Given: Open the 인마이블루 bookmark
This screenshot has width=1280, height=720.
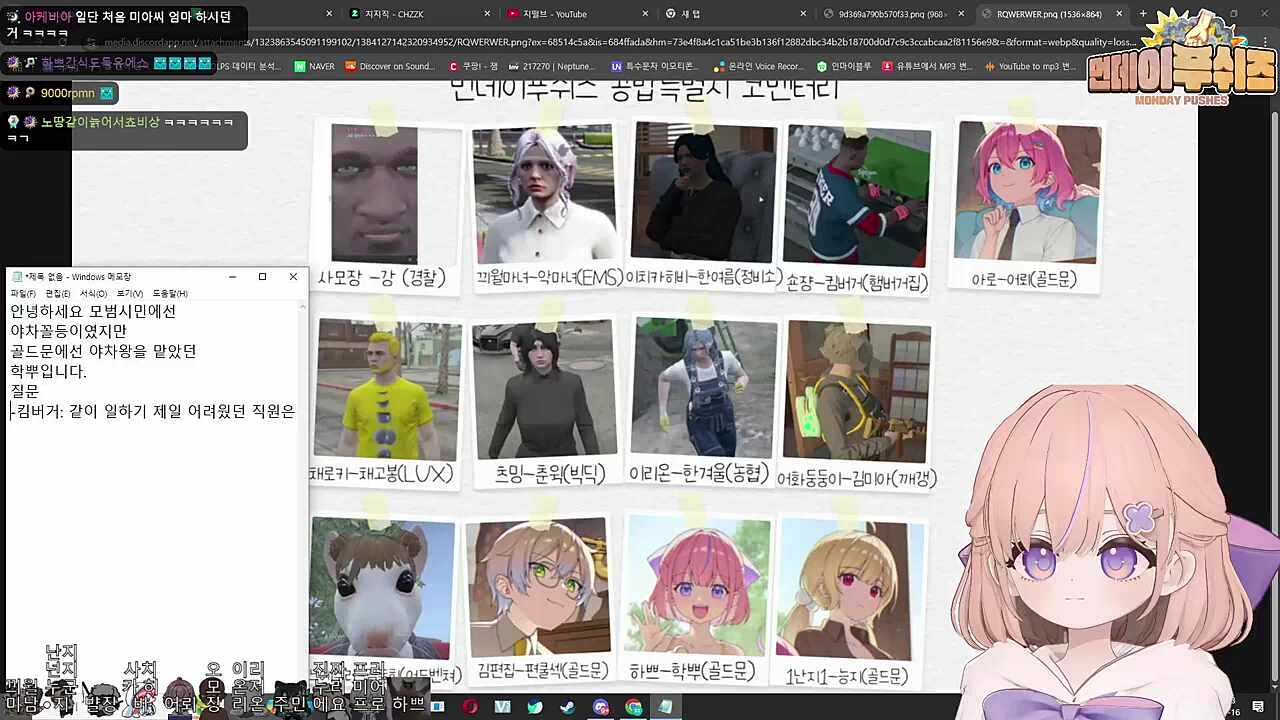Looking at the screenshot, I should coord(845,66).
